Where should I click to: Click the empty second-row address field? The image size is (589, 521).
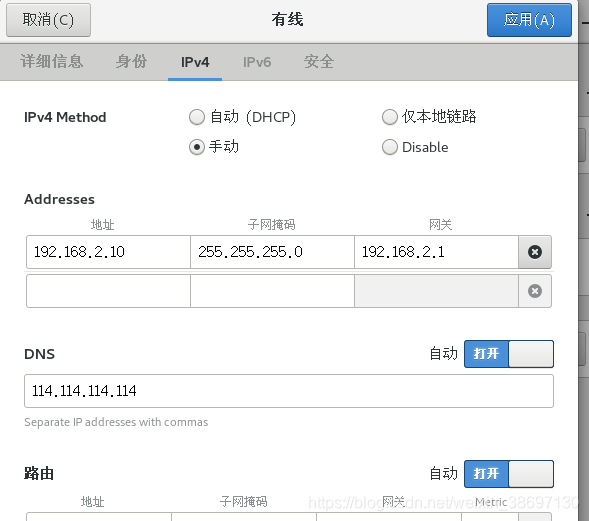tap(108, 291)
